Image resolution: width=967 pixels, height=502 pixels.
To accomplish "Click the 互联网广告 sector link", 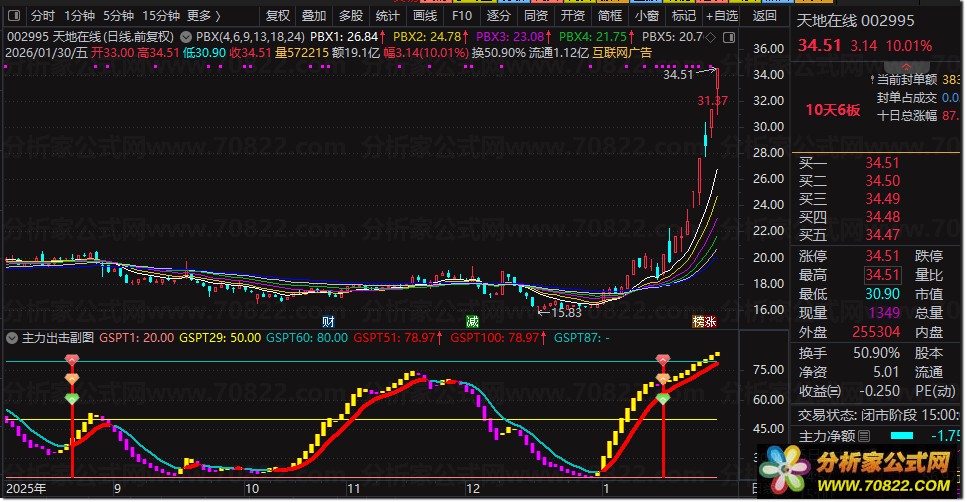I will [622, 52].
